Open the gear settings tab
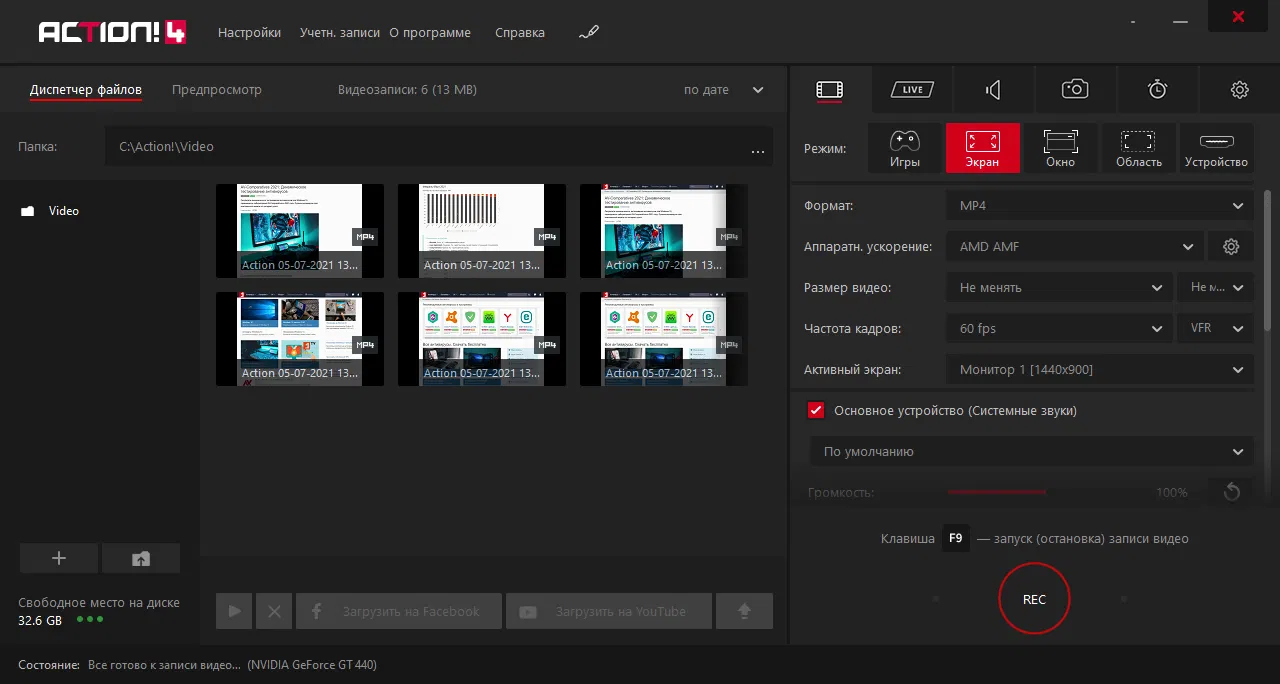The width and height of the screenshot is (1280, 684). pyautogui.click(x=1239, y=90)
